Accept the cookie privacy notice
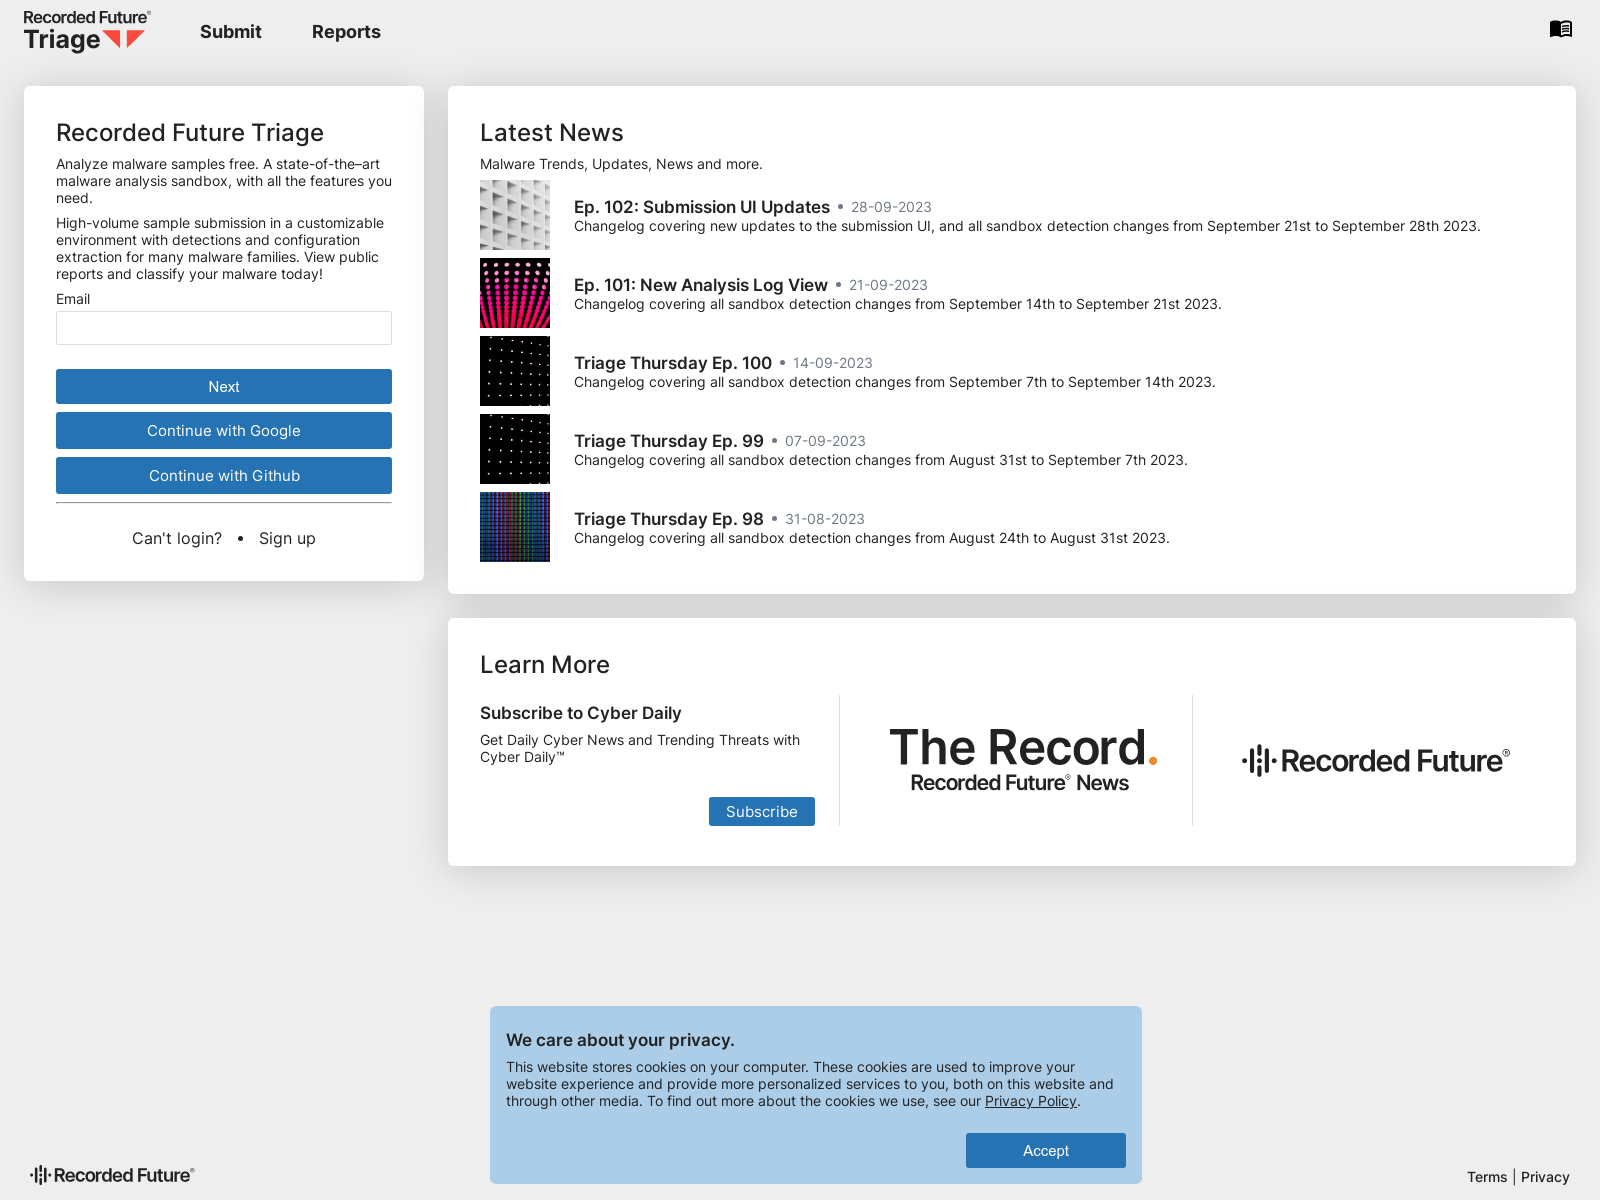The height and width of the screenshot is (1200, 1600). coord(1046,1150)
